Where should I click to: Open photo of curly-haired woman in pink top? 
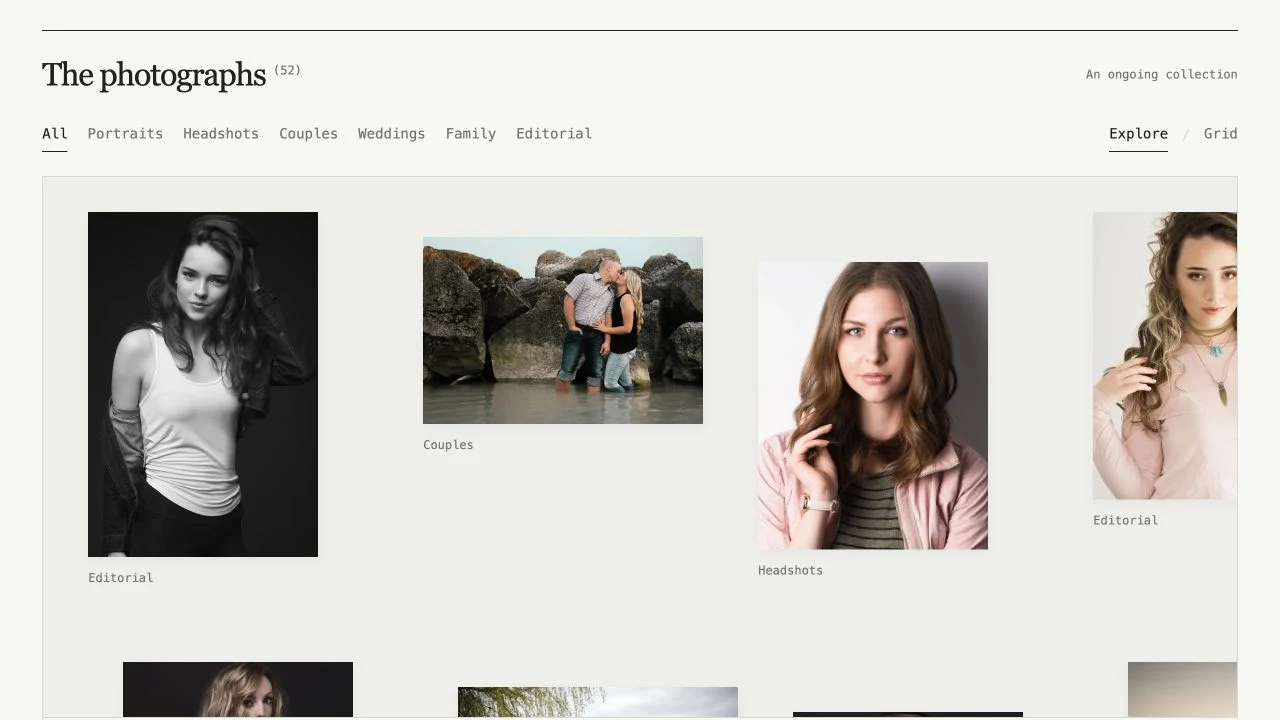[x=1165, y=355]
